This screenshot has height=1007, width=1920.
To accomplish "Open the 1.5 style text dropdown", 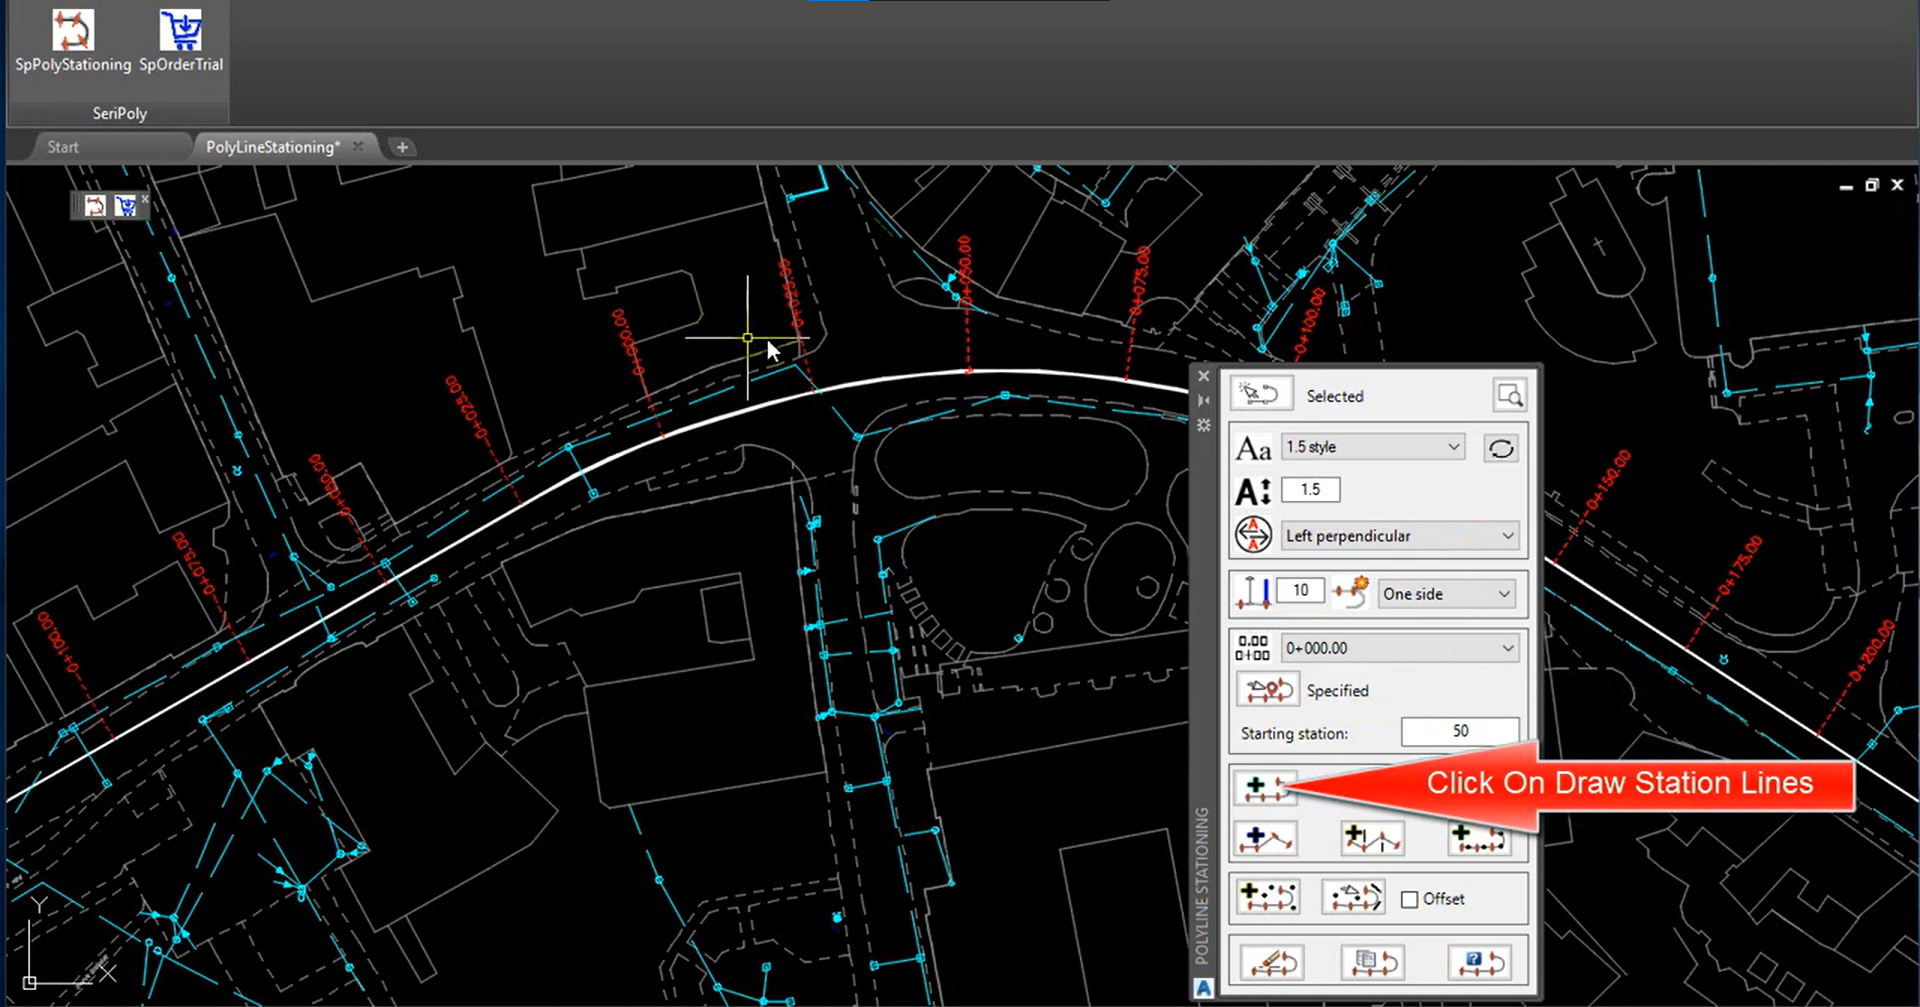I will point(1373,447).
